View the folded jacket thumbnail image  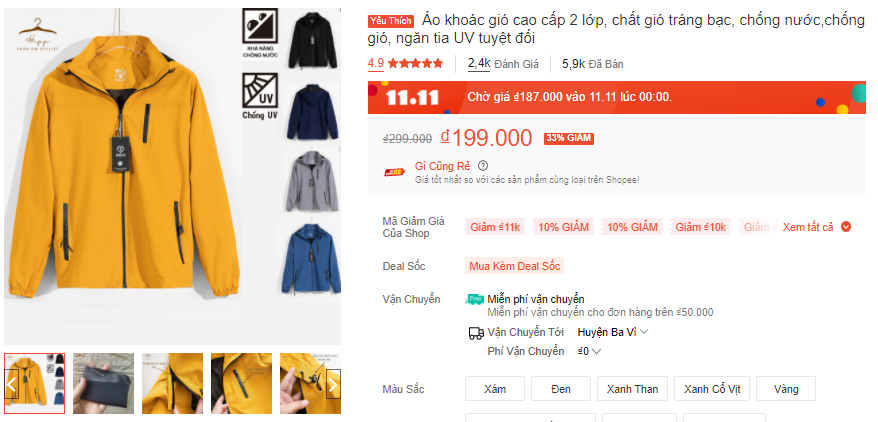coord(104,383)
